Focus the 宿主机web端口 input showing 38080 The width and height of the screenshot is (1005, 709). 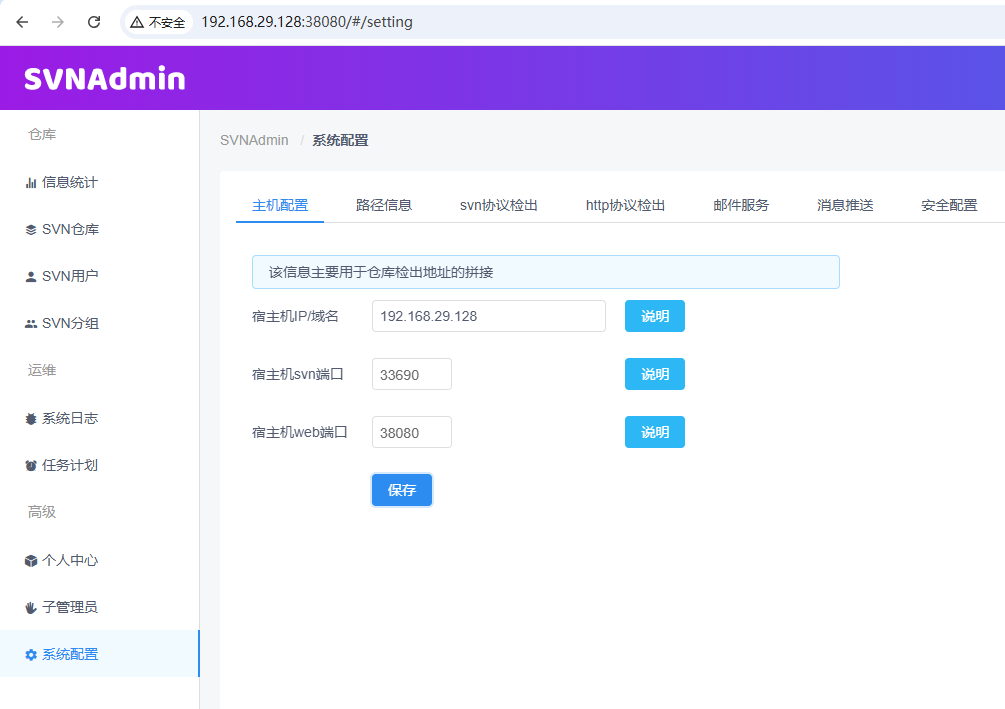point(411,432)
